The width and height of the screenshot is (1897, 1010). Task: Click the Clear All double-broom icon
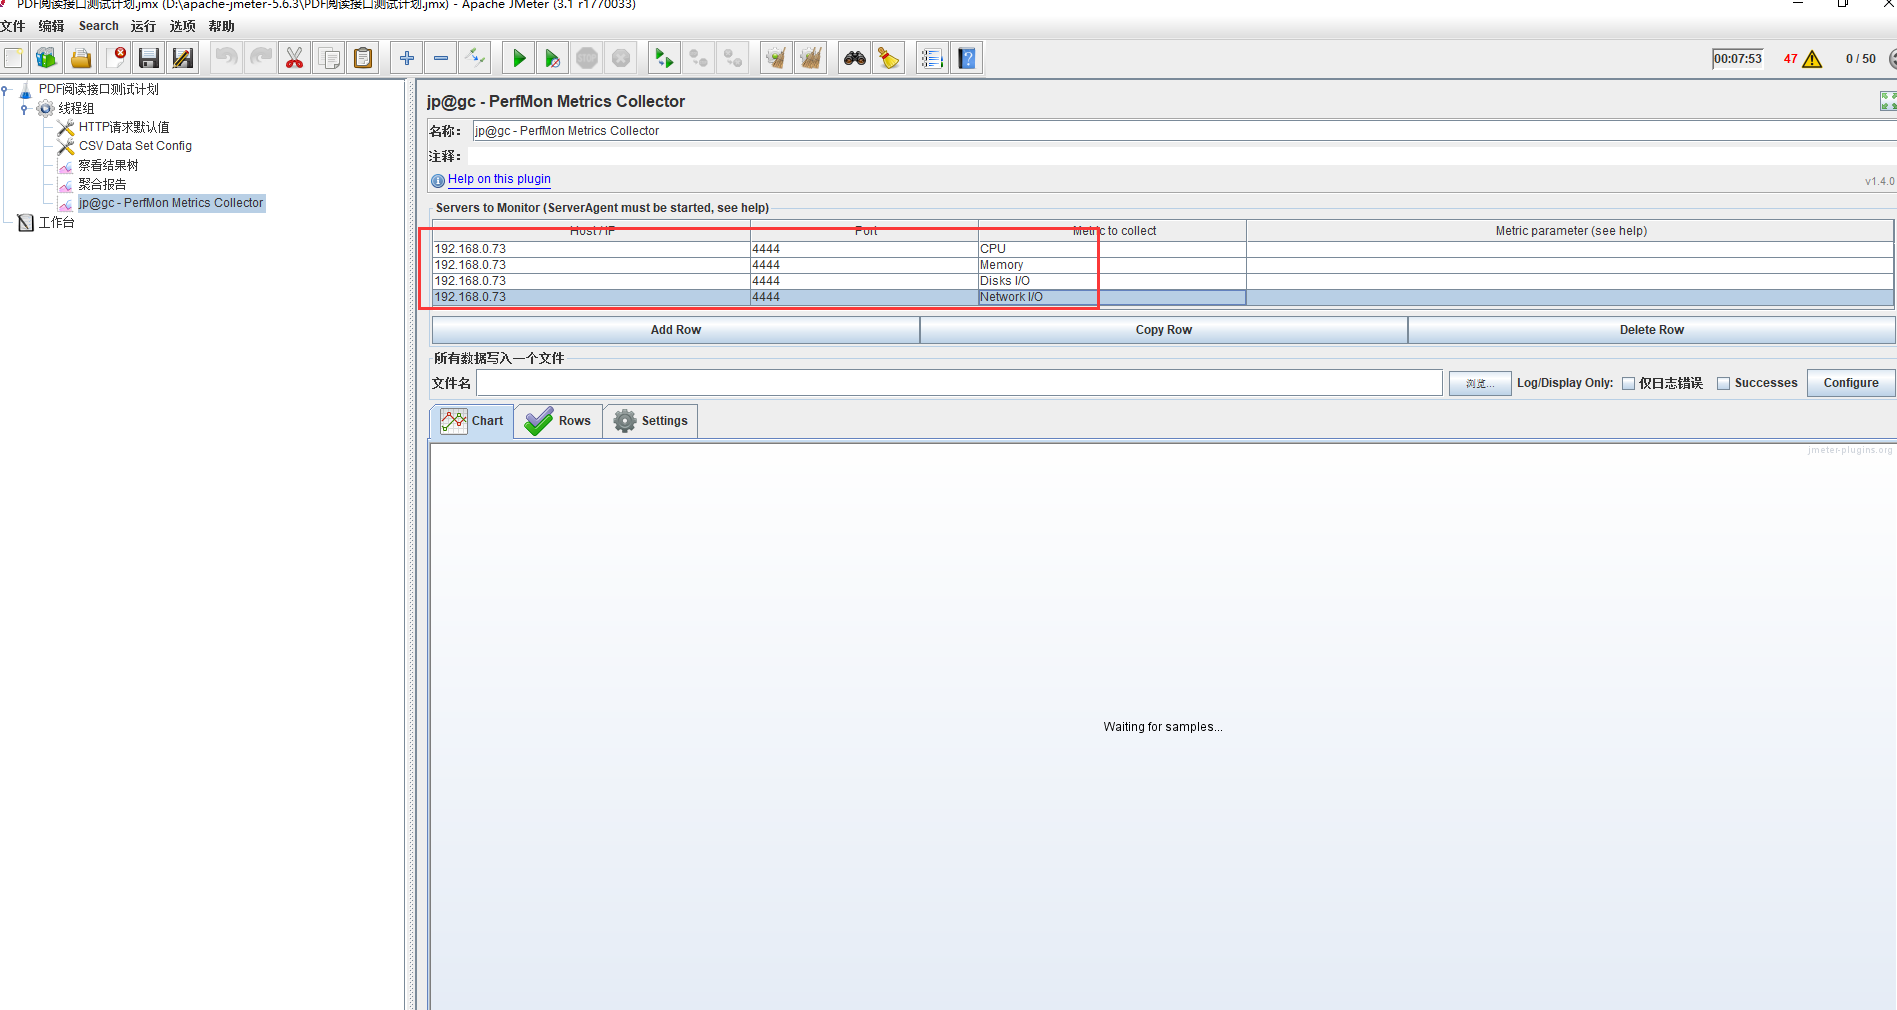pos(810,59)
